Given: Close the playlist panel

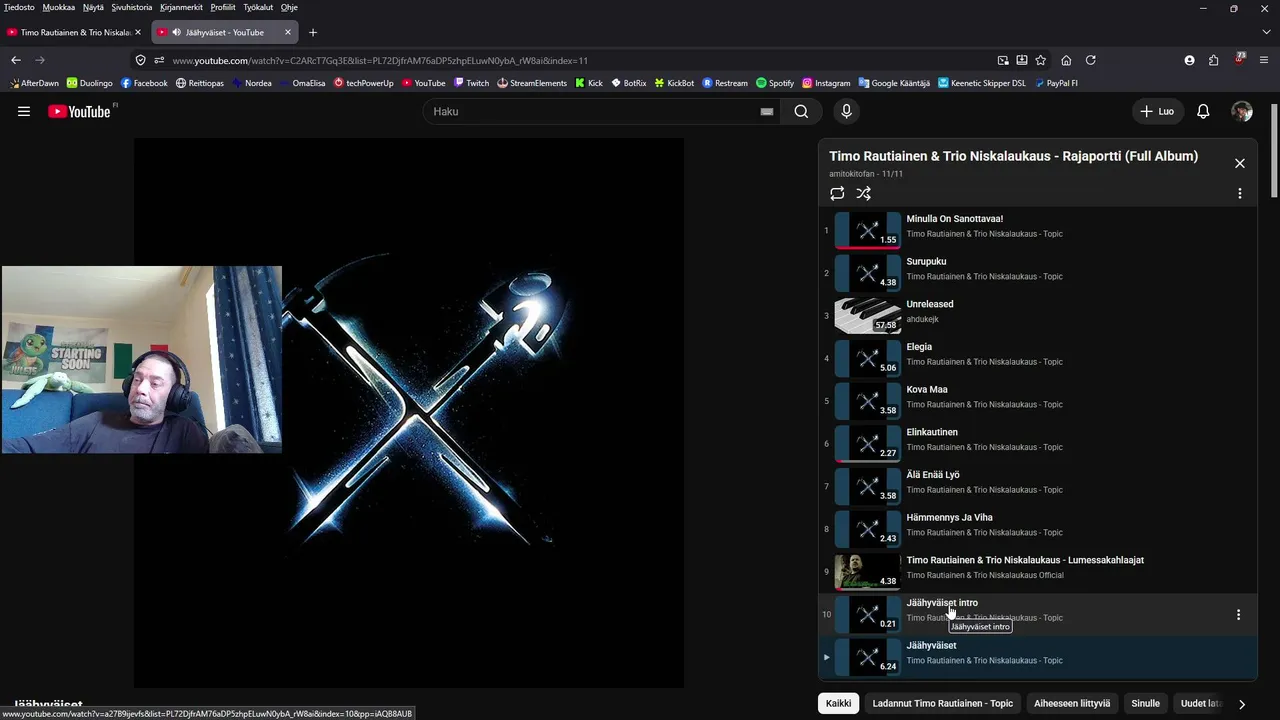Looking at the screenshot, I should (1240, 163).
